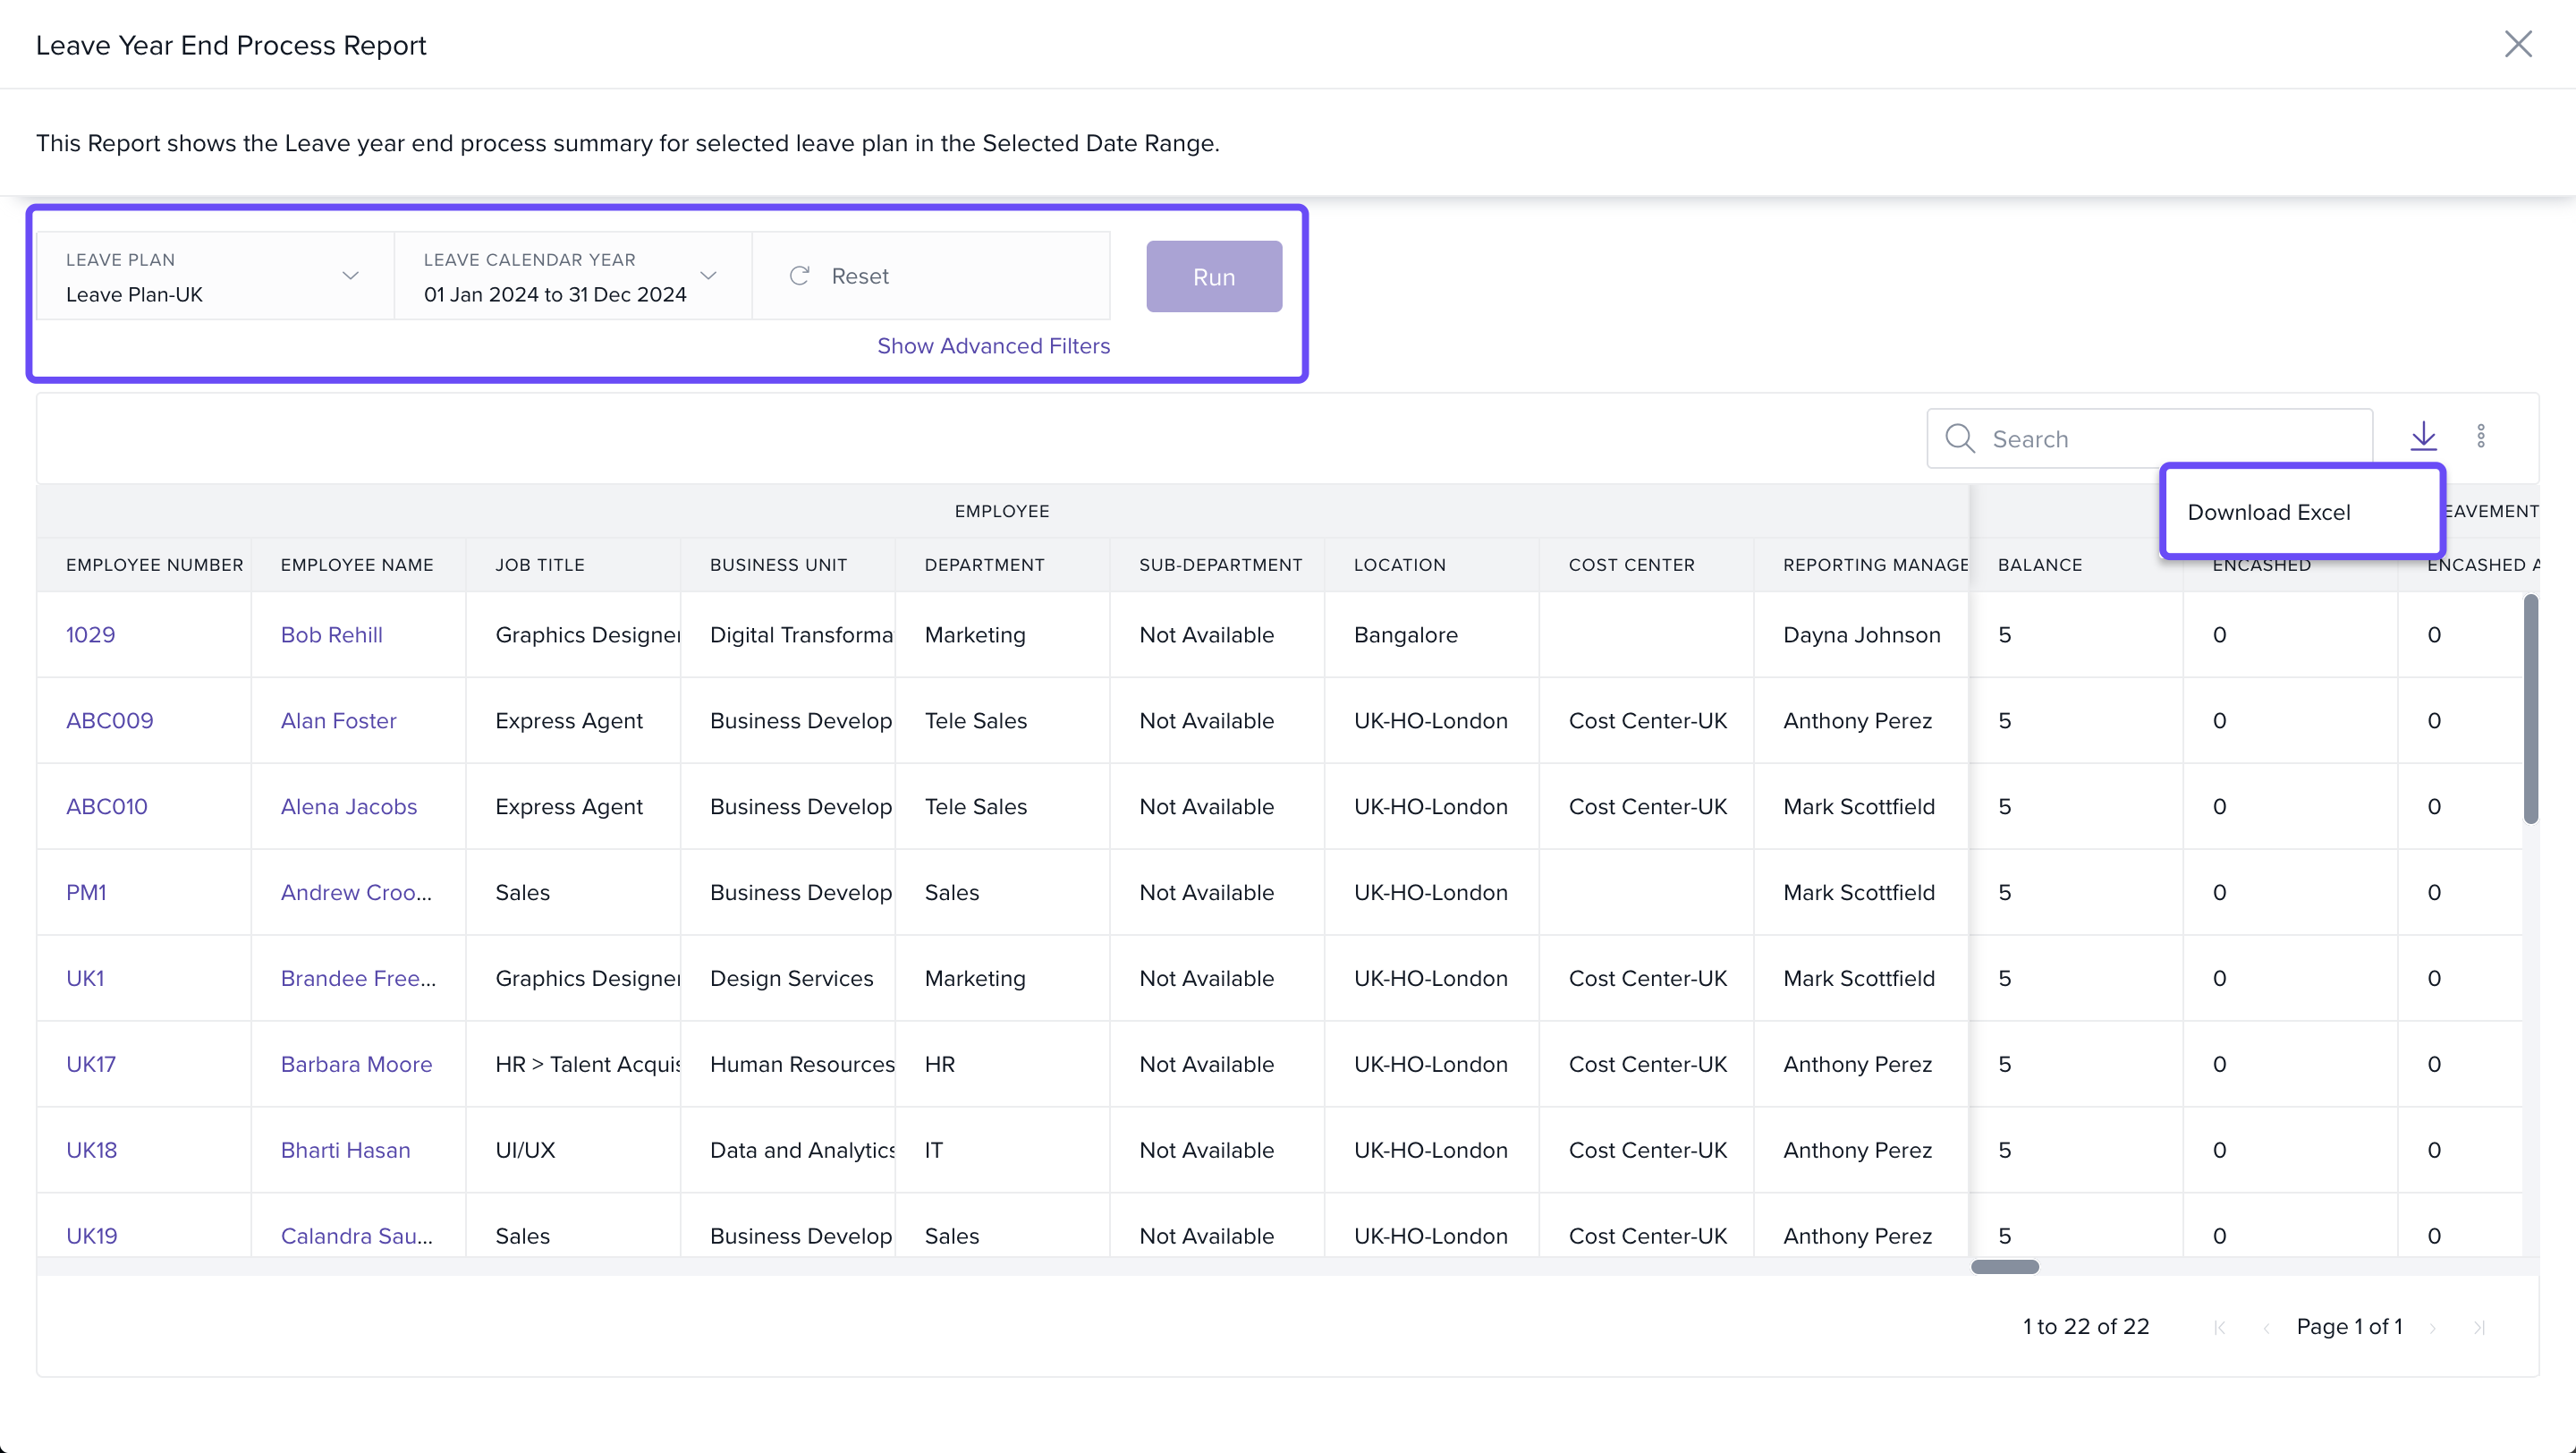2576x1453 pixels.
Task: Select Download Excel menu option
Action: coord(2269,512)
